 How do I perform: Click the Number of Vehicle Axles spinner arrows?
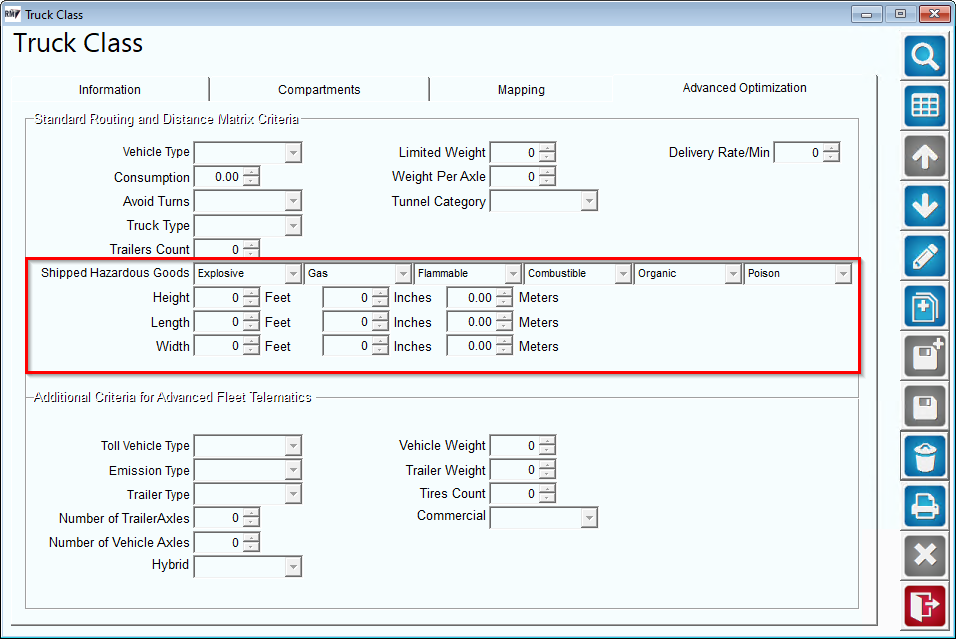[251, 542]
